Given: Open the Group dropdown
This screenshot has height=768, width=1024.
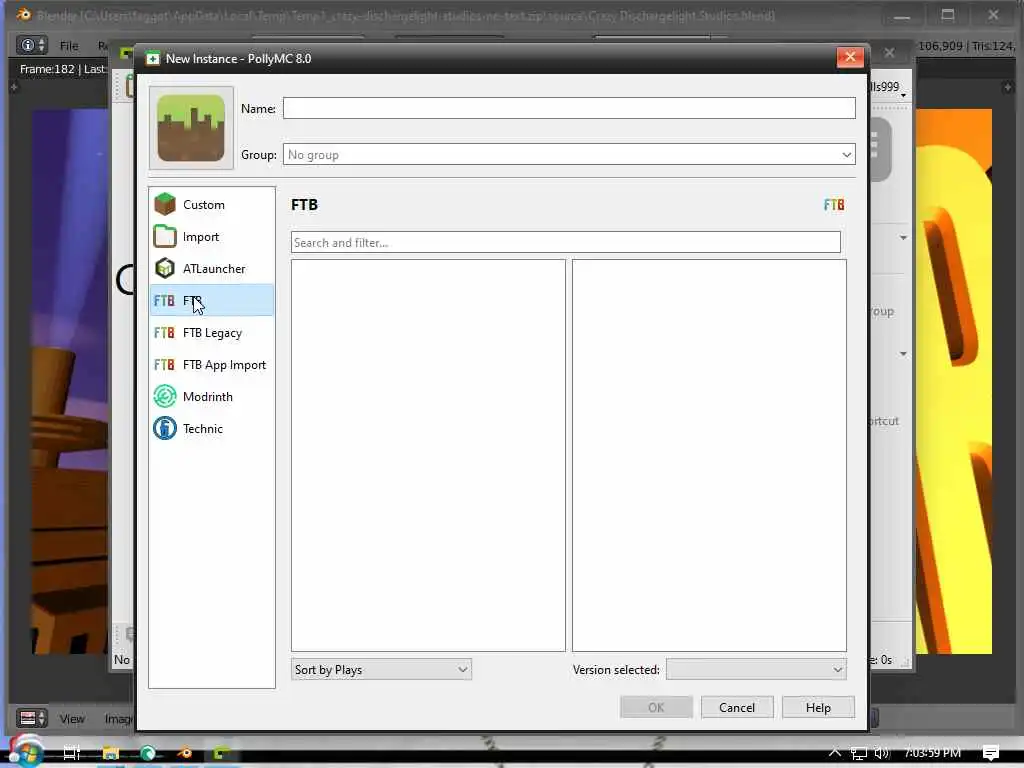Looking at the screenshot, I should point(569,155).
